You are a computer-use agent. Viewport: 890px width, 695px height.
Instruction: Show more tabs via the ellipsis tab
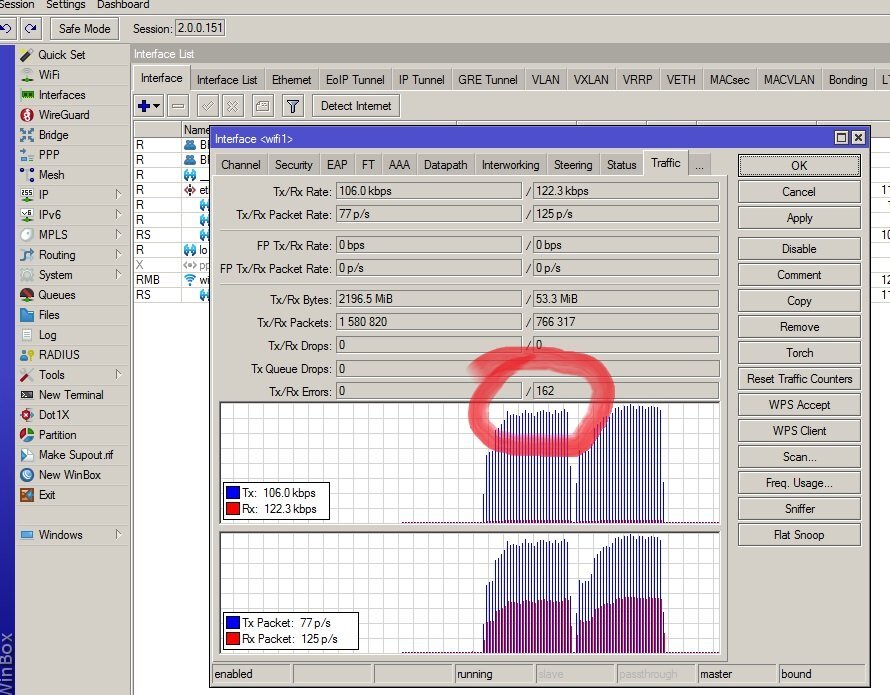click(699, 165)
